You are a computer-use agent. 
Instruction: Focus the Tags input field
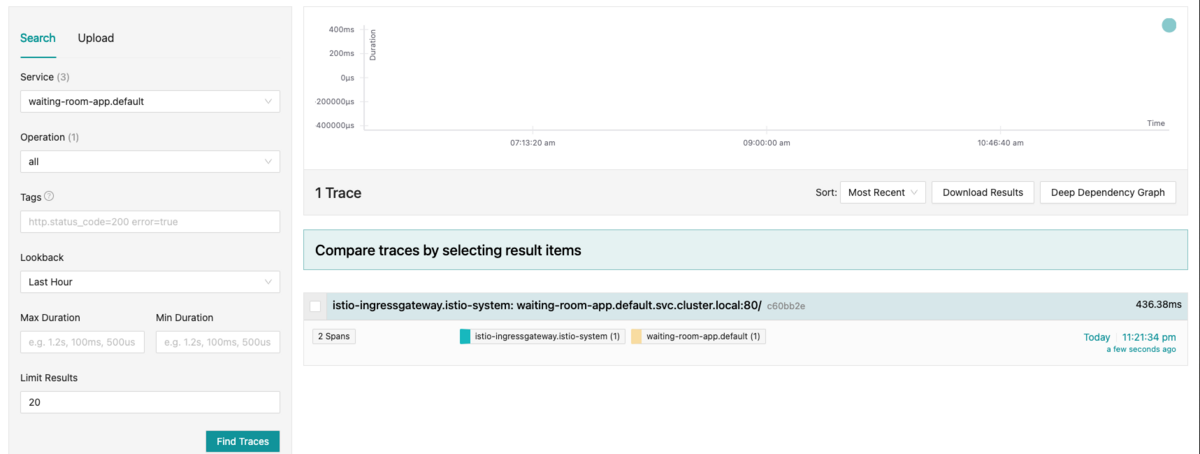click(x=150, y=222)
